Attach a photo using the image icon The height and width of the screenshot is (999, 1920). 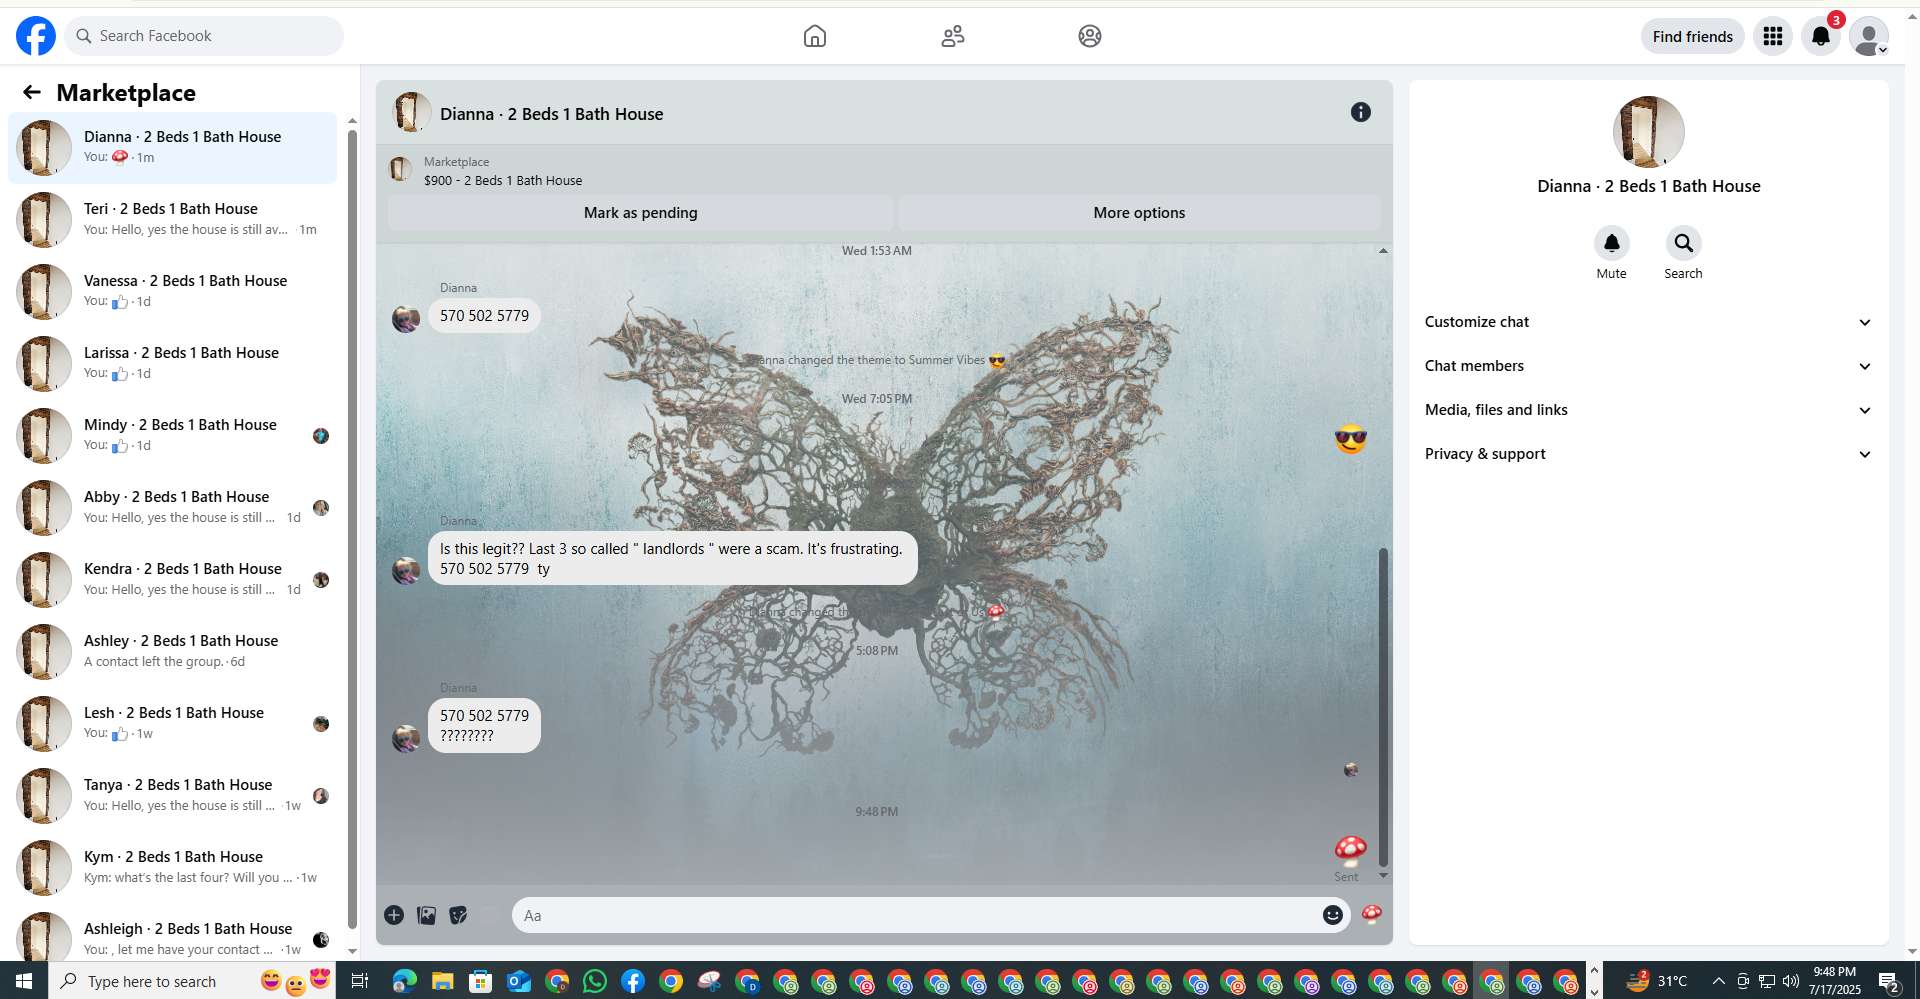(x=426, y=915)
